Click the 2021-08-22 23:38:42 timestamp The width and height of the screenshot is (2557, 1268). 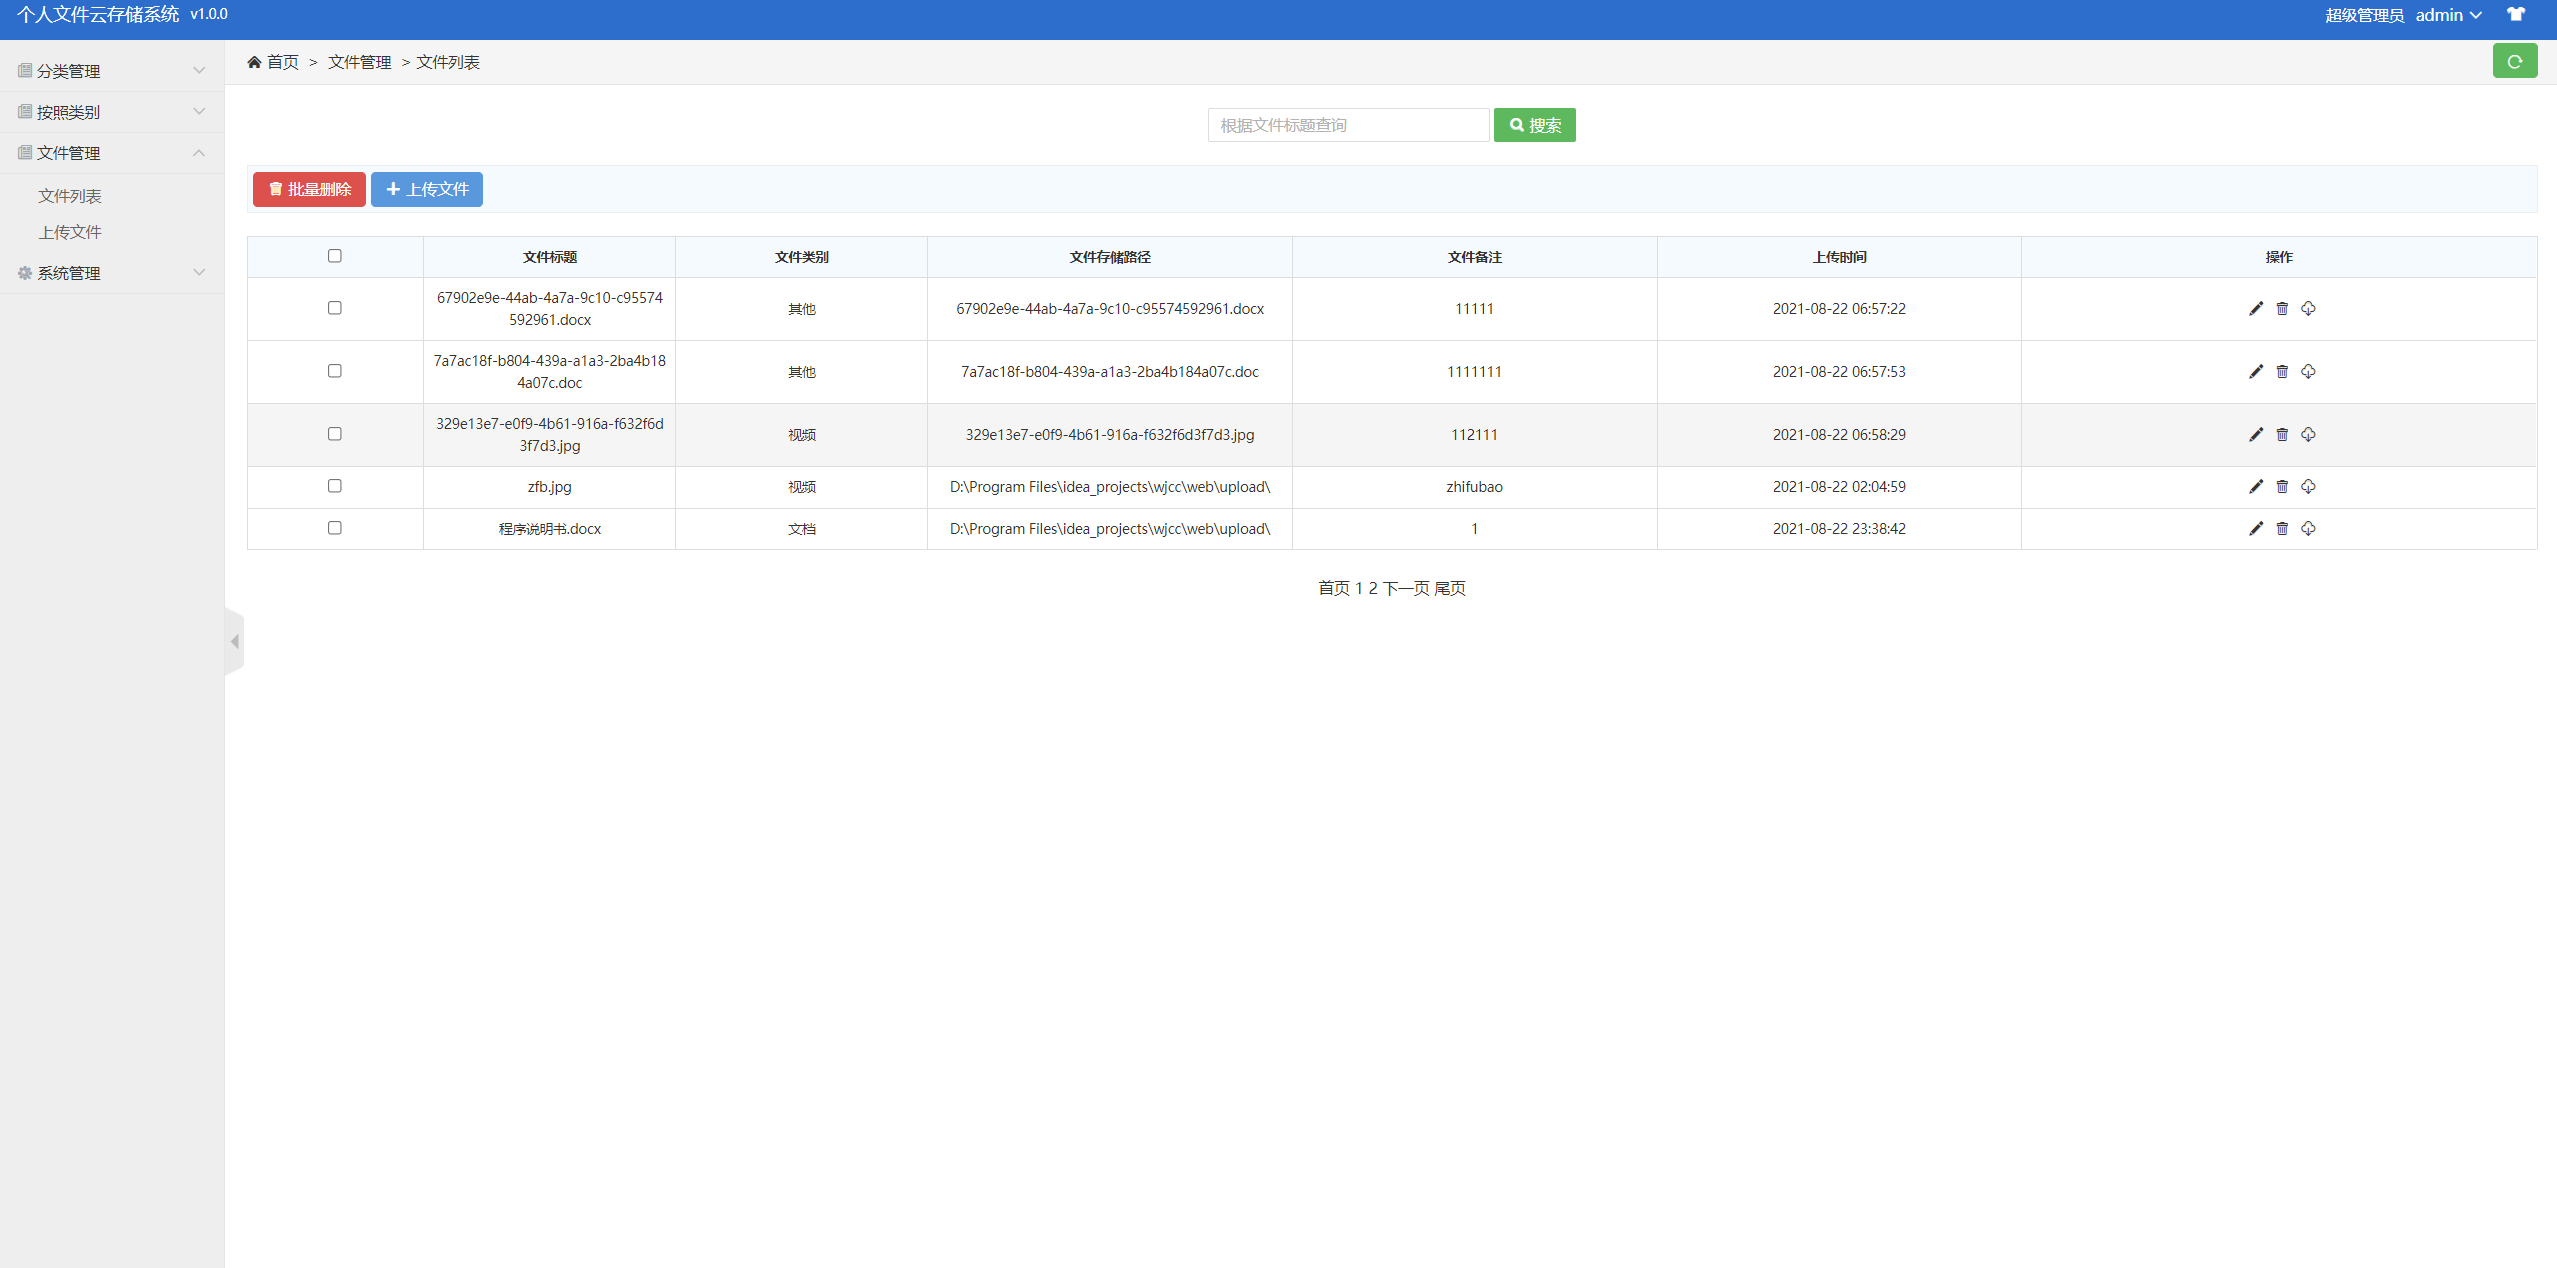1839,529
